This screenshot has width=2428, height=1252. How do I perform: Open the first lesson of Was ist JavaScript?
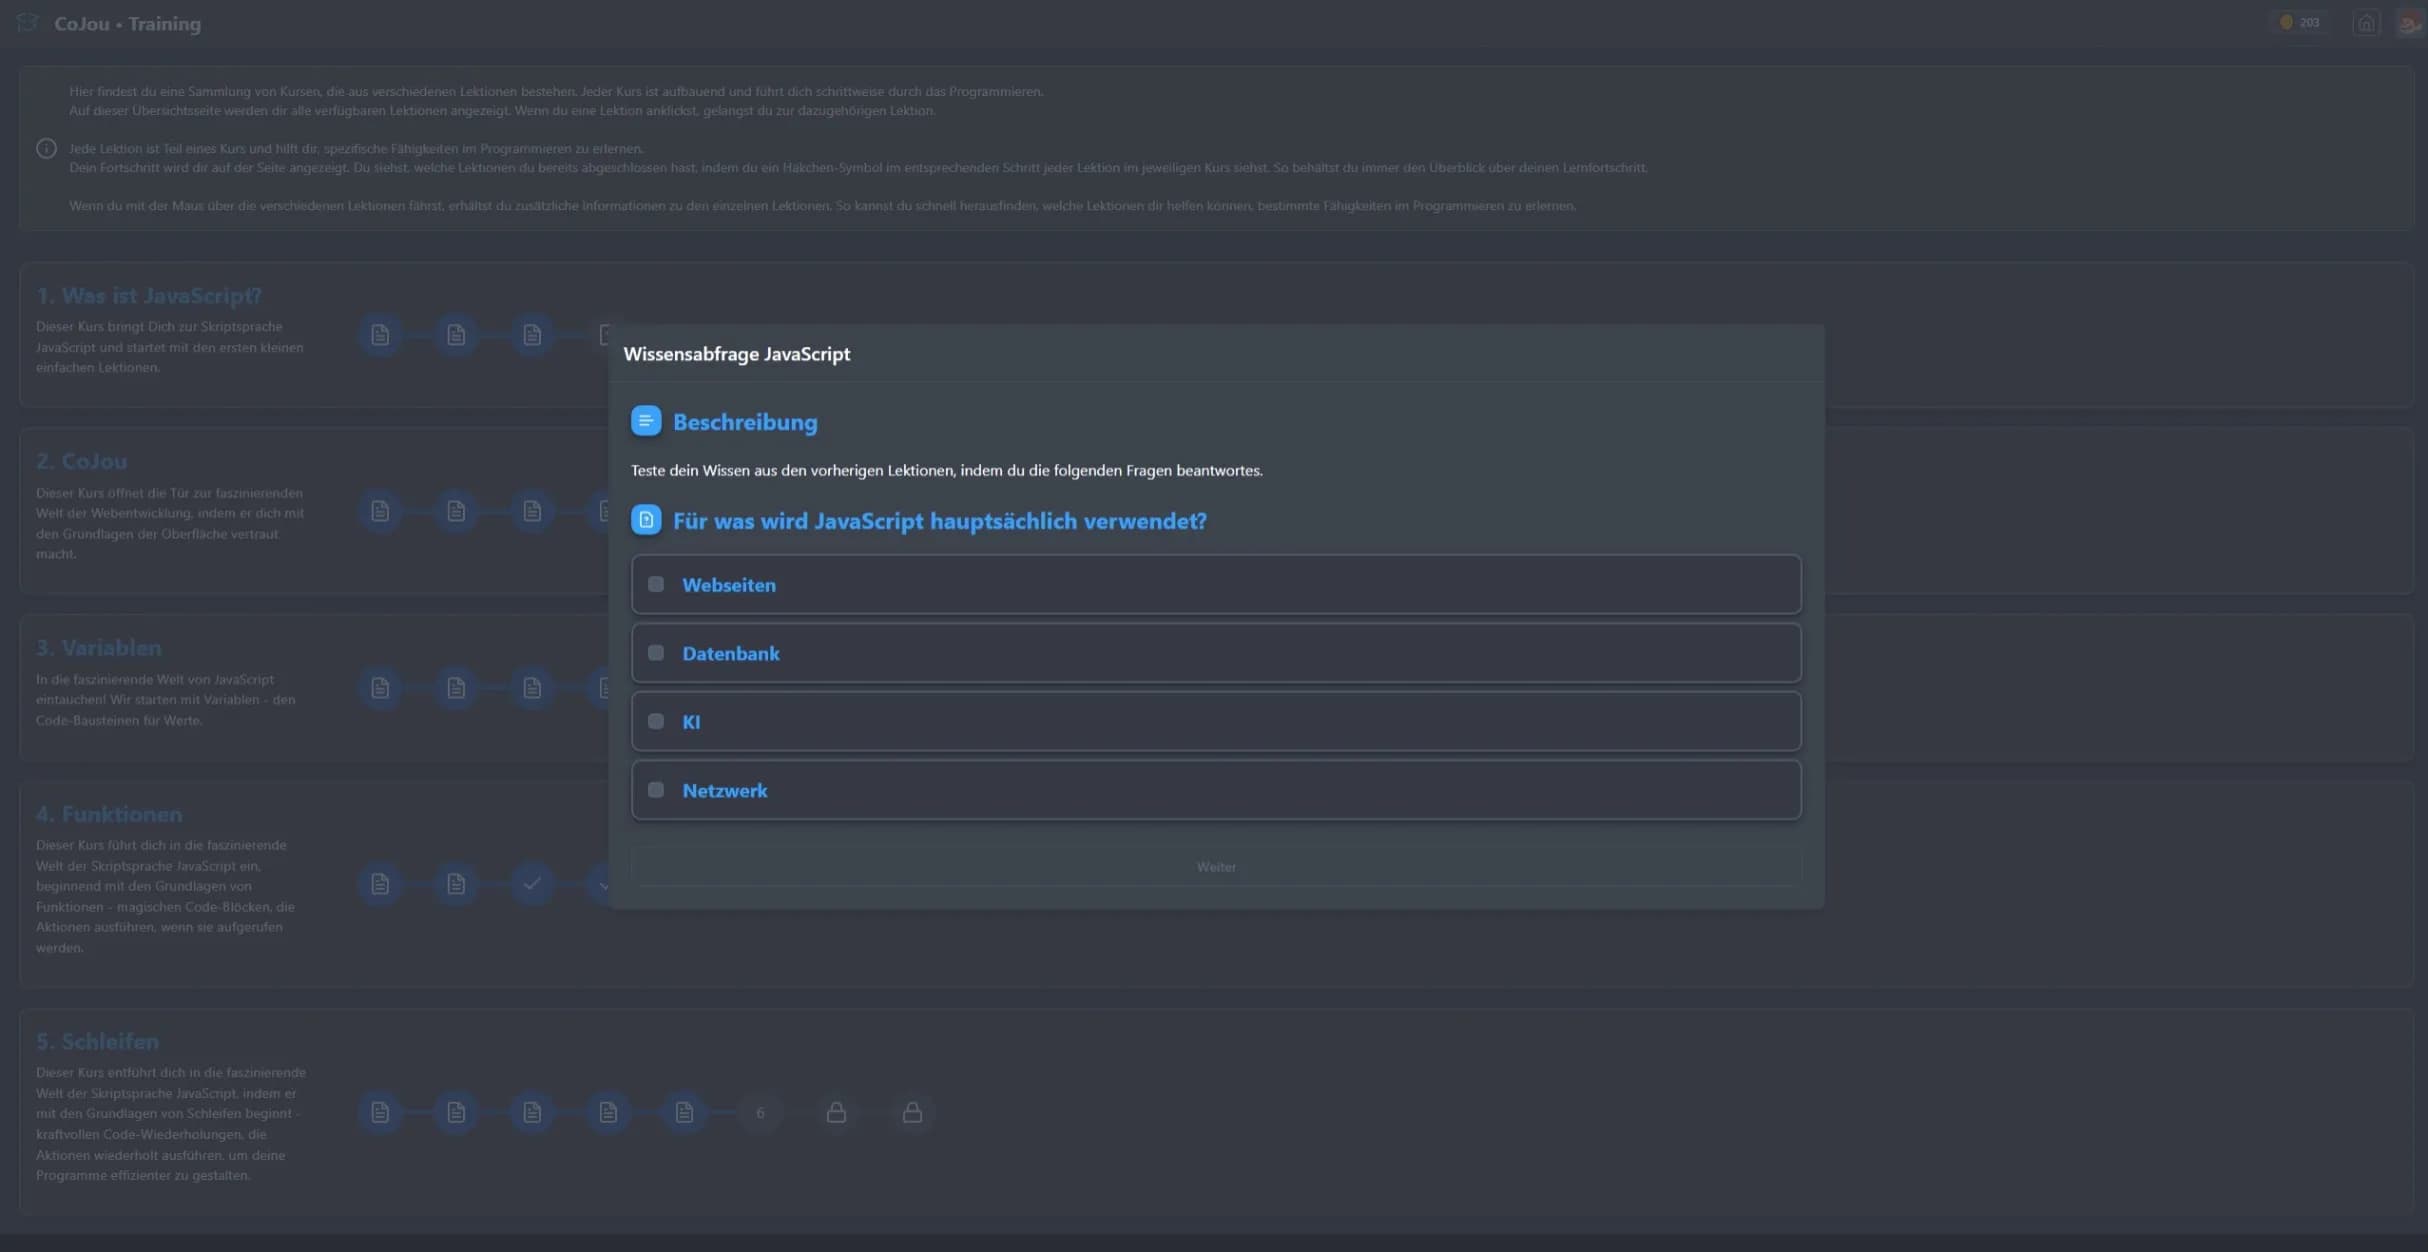380,335
